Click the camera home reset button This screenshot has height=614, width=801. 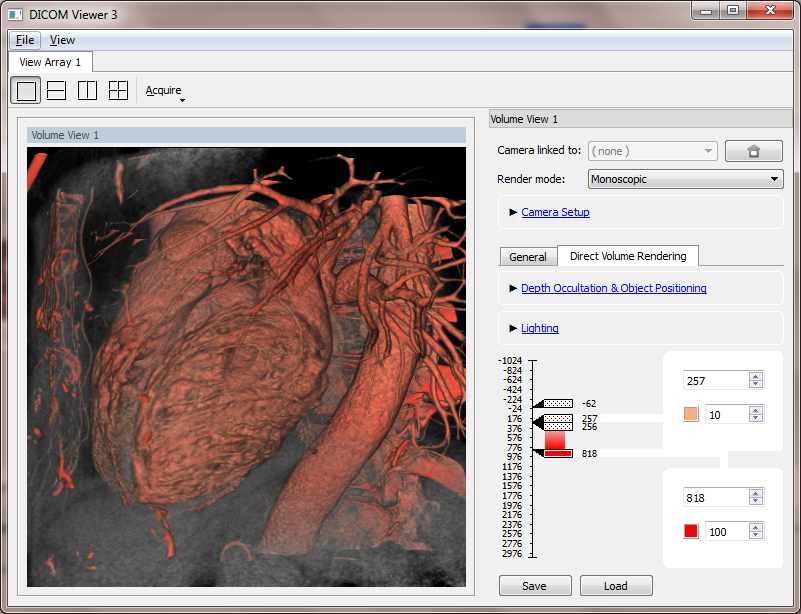(x=753, y=151)
